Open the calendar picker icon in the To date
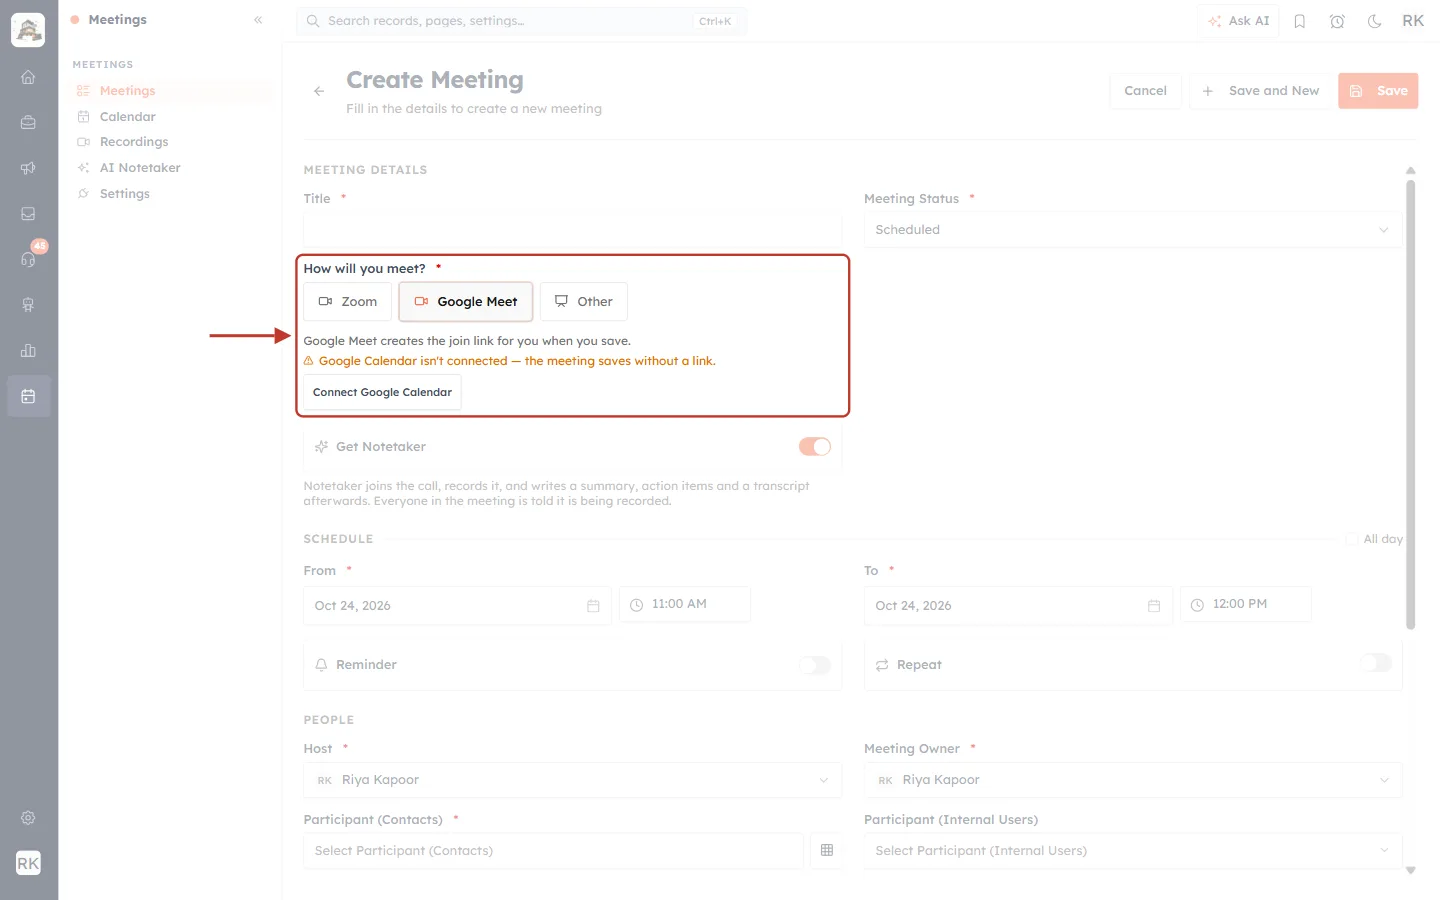Screen dimensions: 1440x900 point(1154,606)
